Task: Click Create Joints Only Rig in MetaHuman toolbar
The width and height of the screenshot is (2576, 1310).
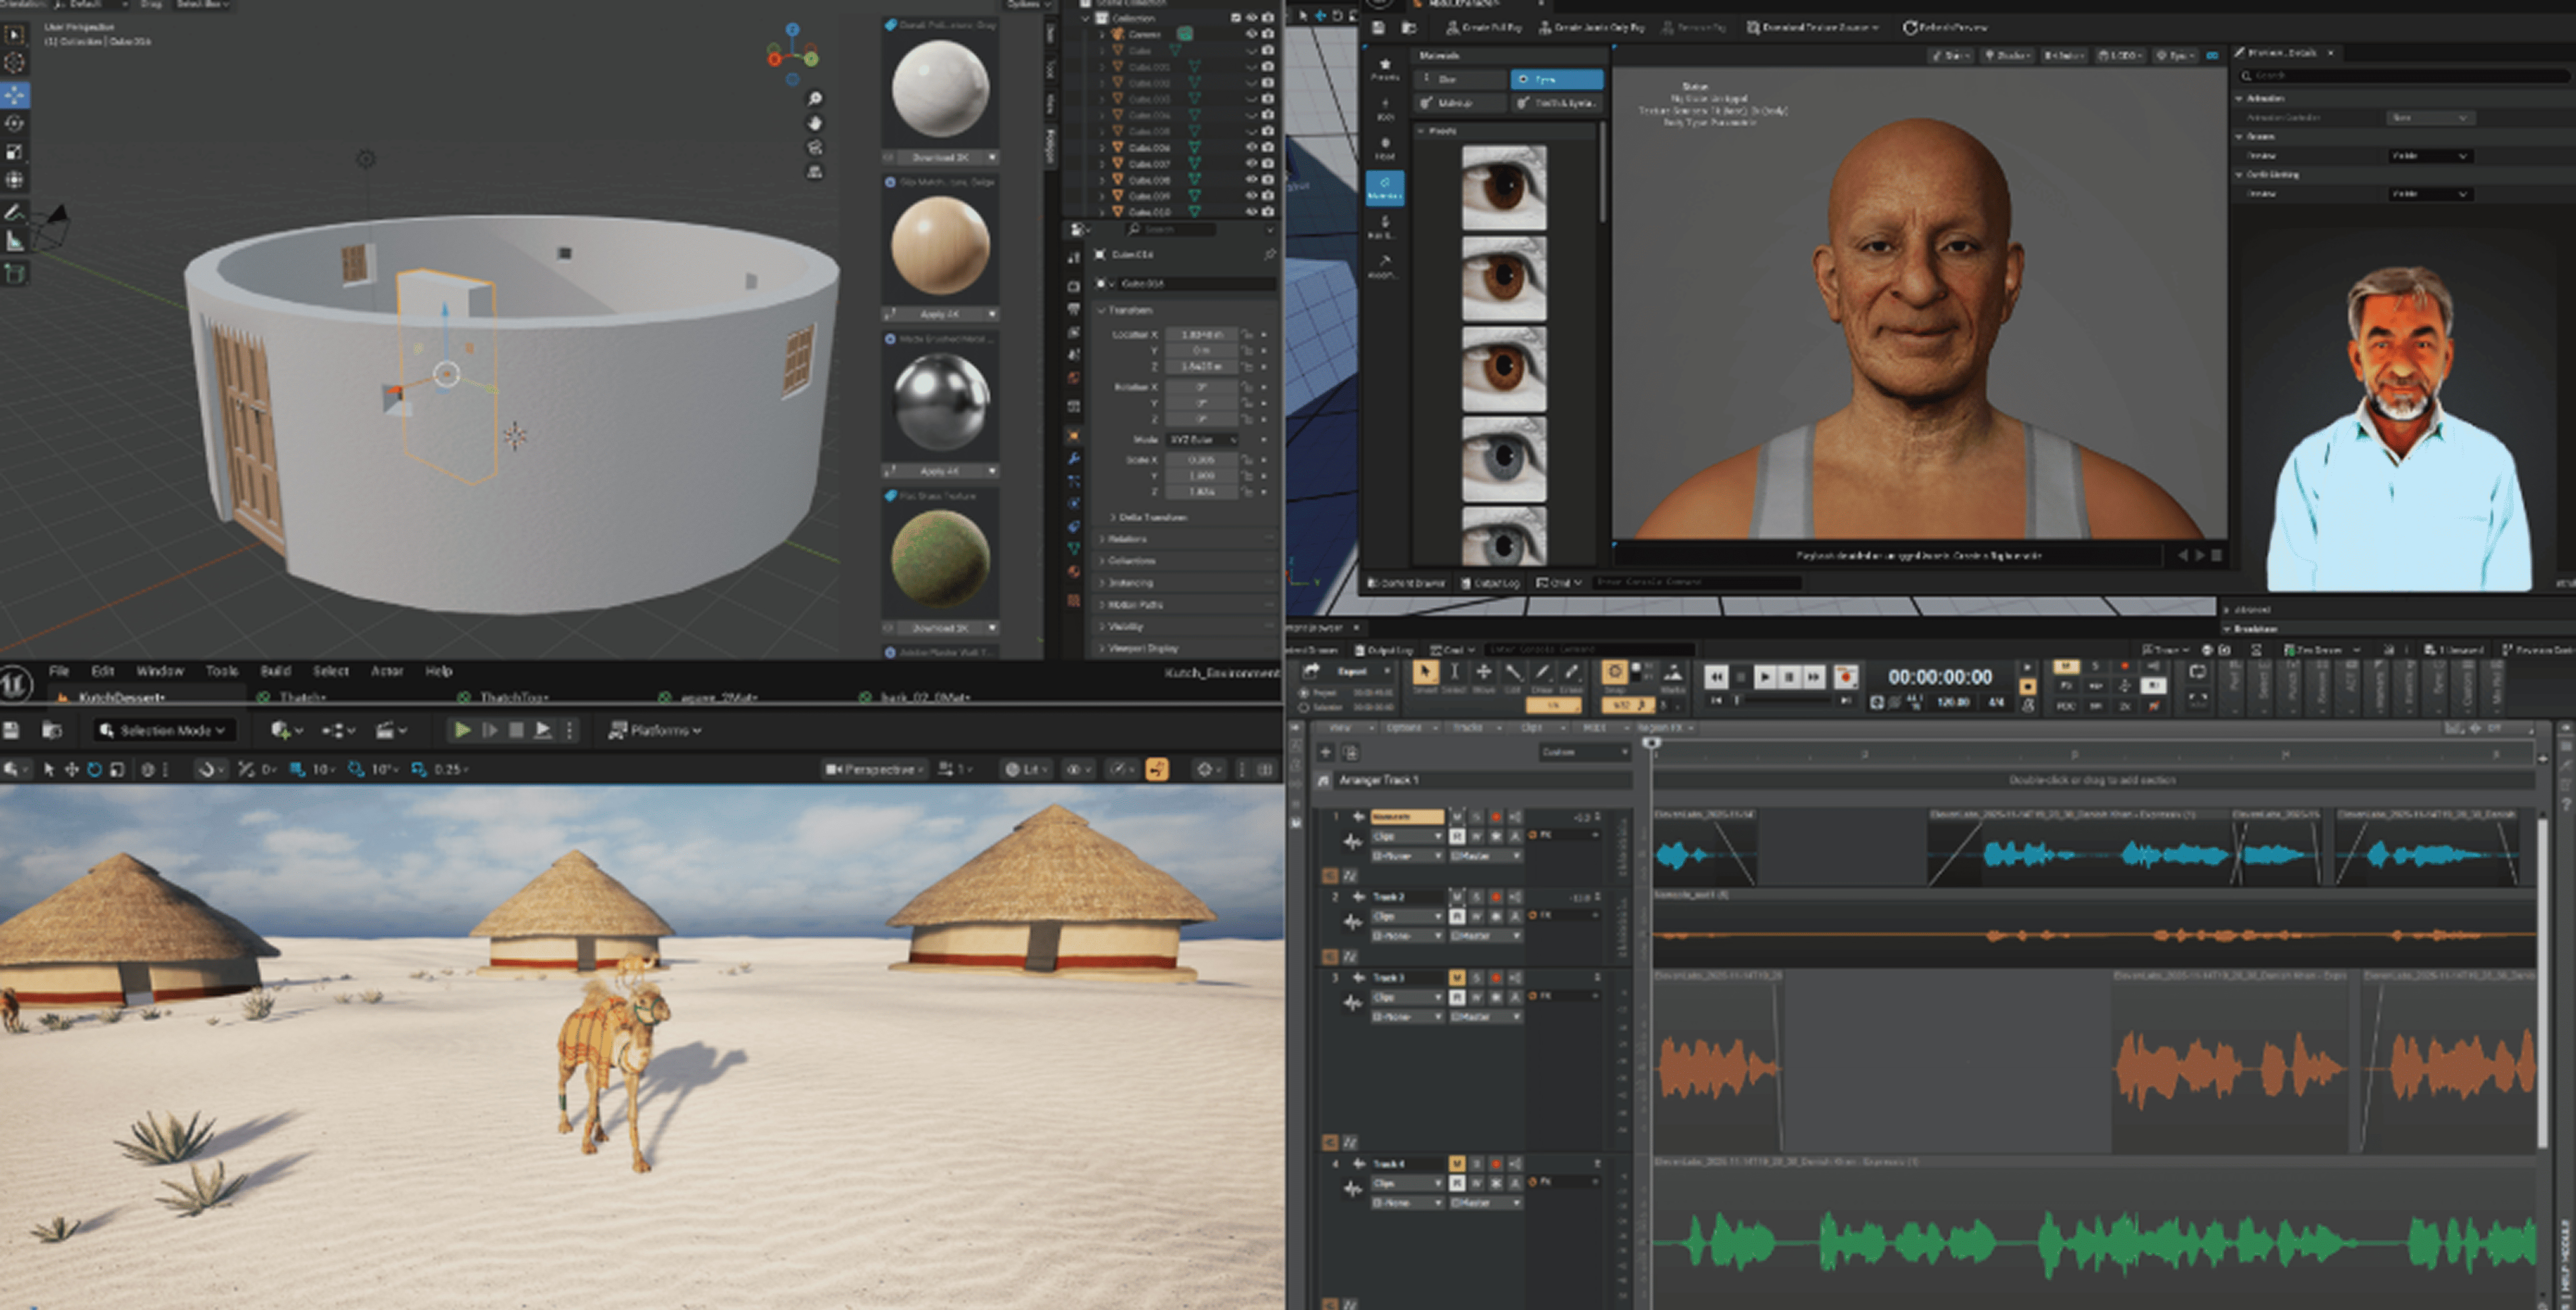Action: tap(1592, 28)
